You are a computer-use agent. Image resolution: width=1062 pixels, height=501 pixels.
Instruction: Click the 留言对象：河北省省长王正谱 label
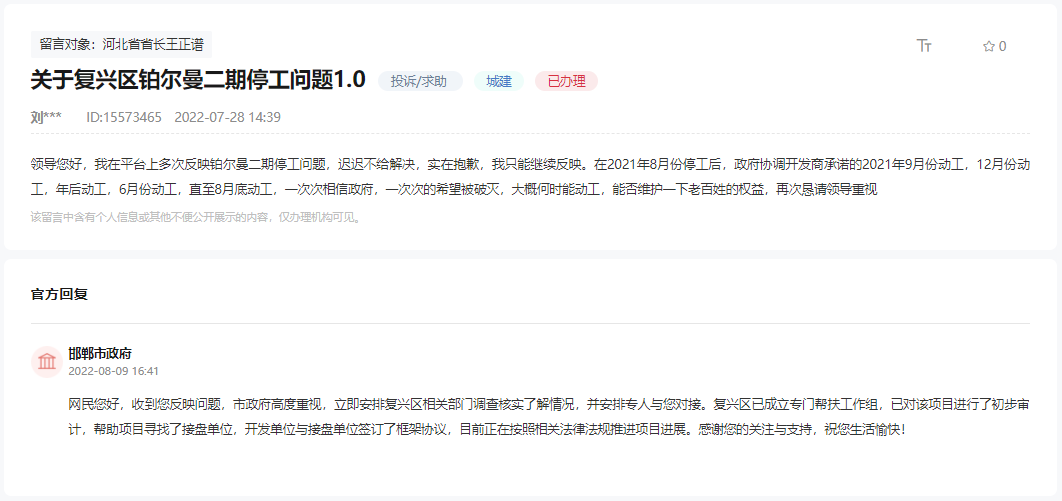(122, 45)
